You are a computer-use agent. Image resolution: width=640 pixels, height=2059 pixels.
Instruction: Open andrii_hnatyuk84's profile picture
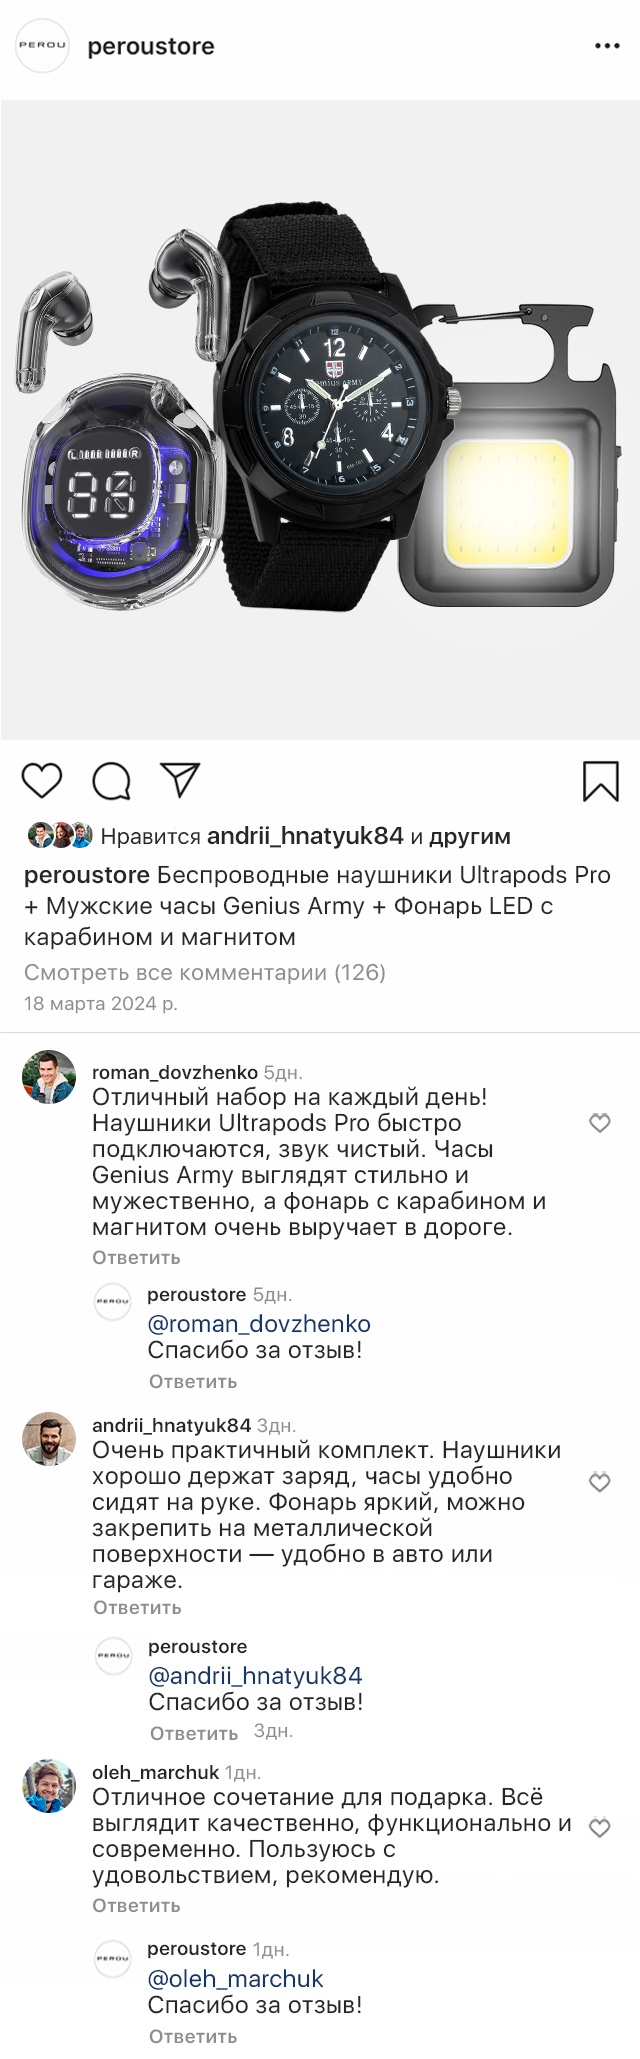tap(49, 1438)
